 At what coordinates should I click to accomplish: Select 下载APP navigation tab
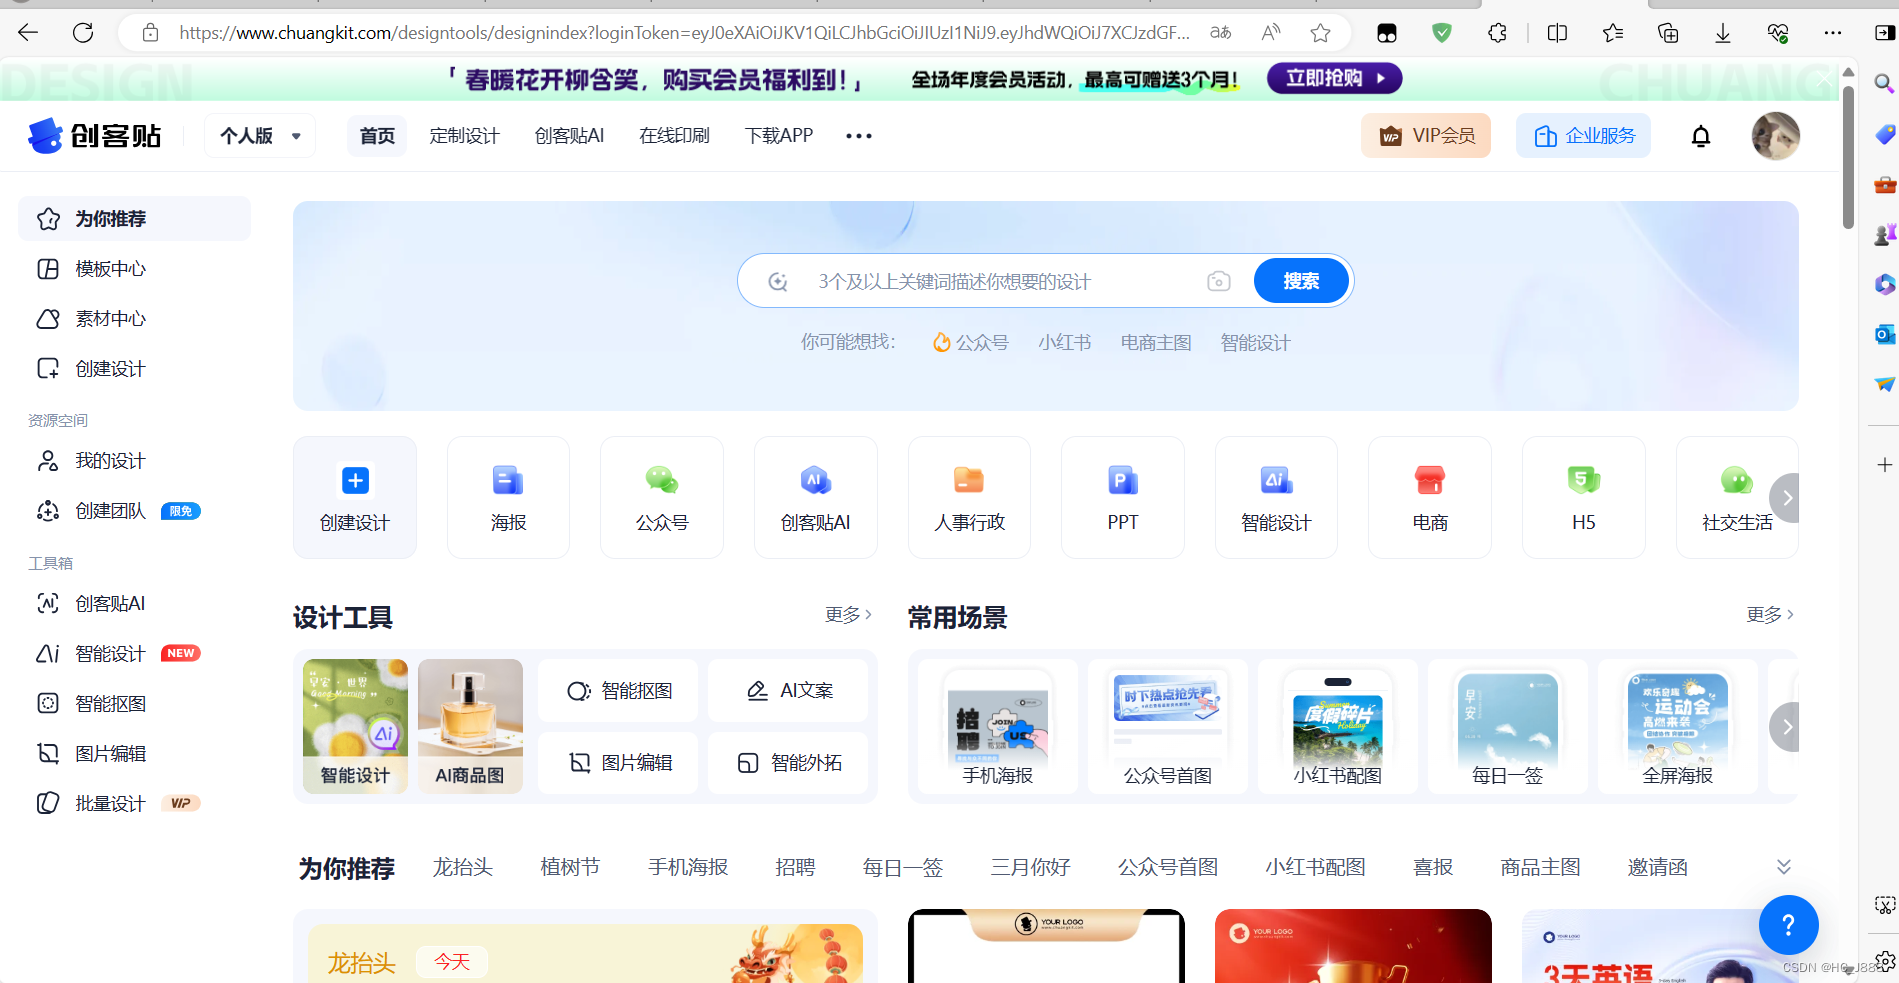click(x=779, y=136)
